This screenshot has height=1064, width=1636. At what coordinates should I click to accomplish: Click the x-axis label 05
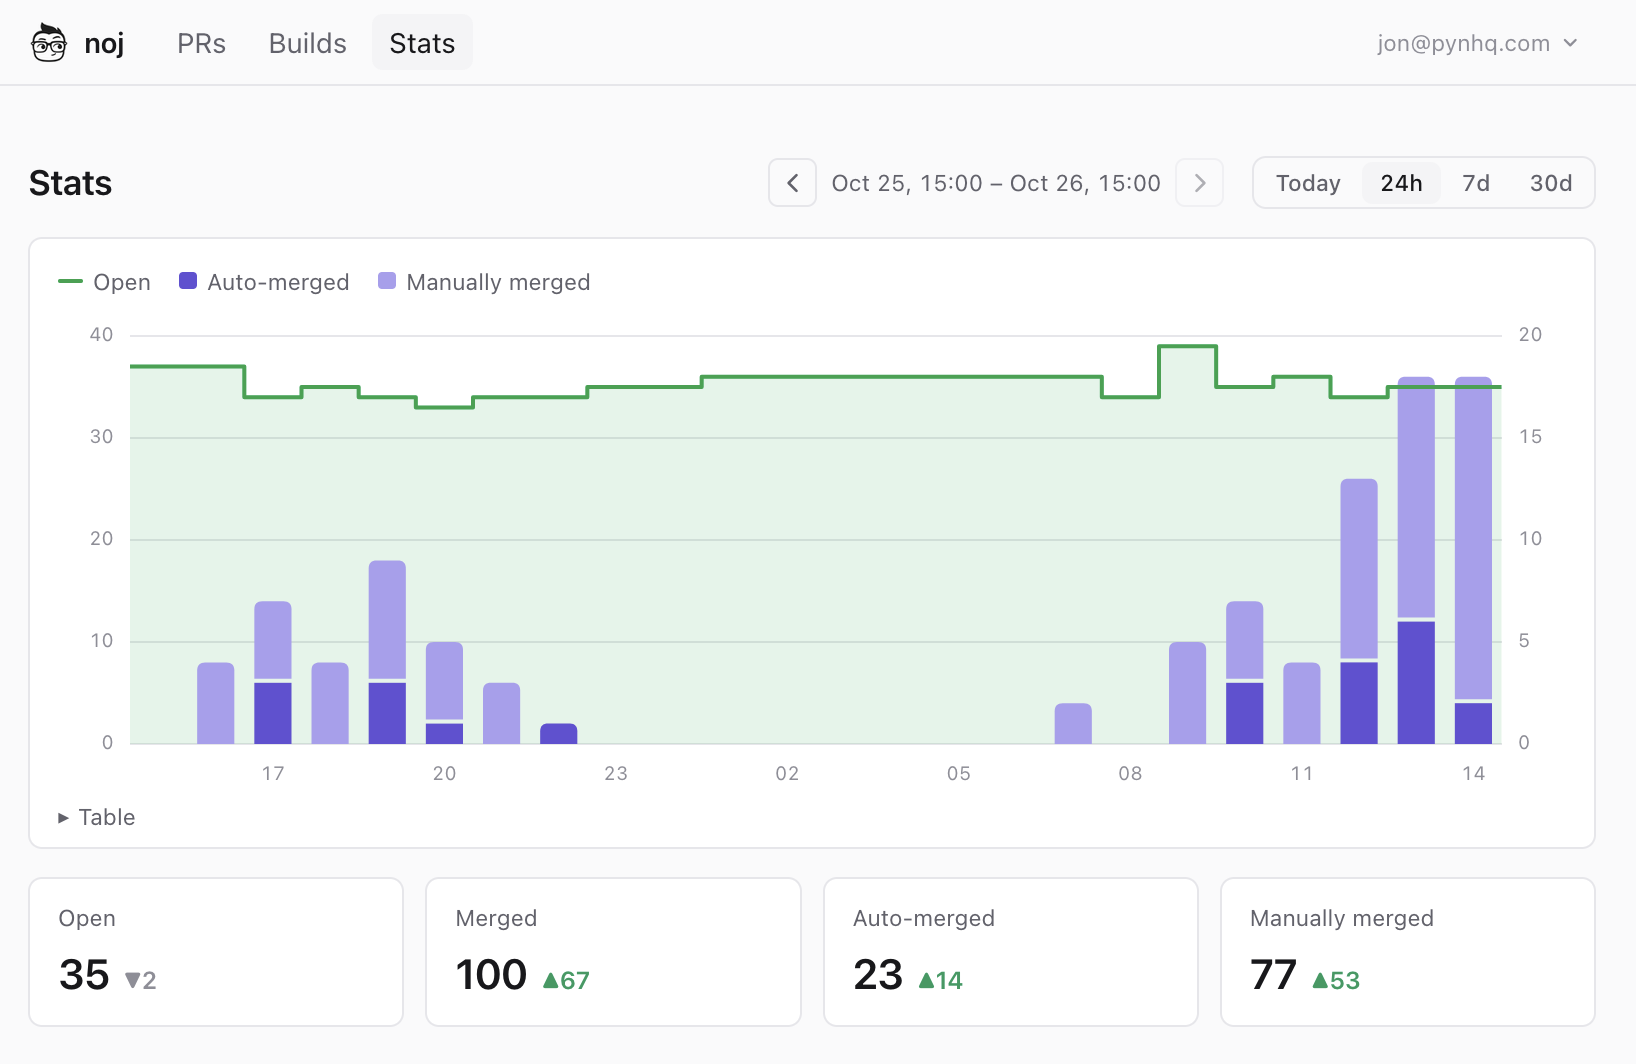[959, 773]
